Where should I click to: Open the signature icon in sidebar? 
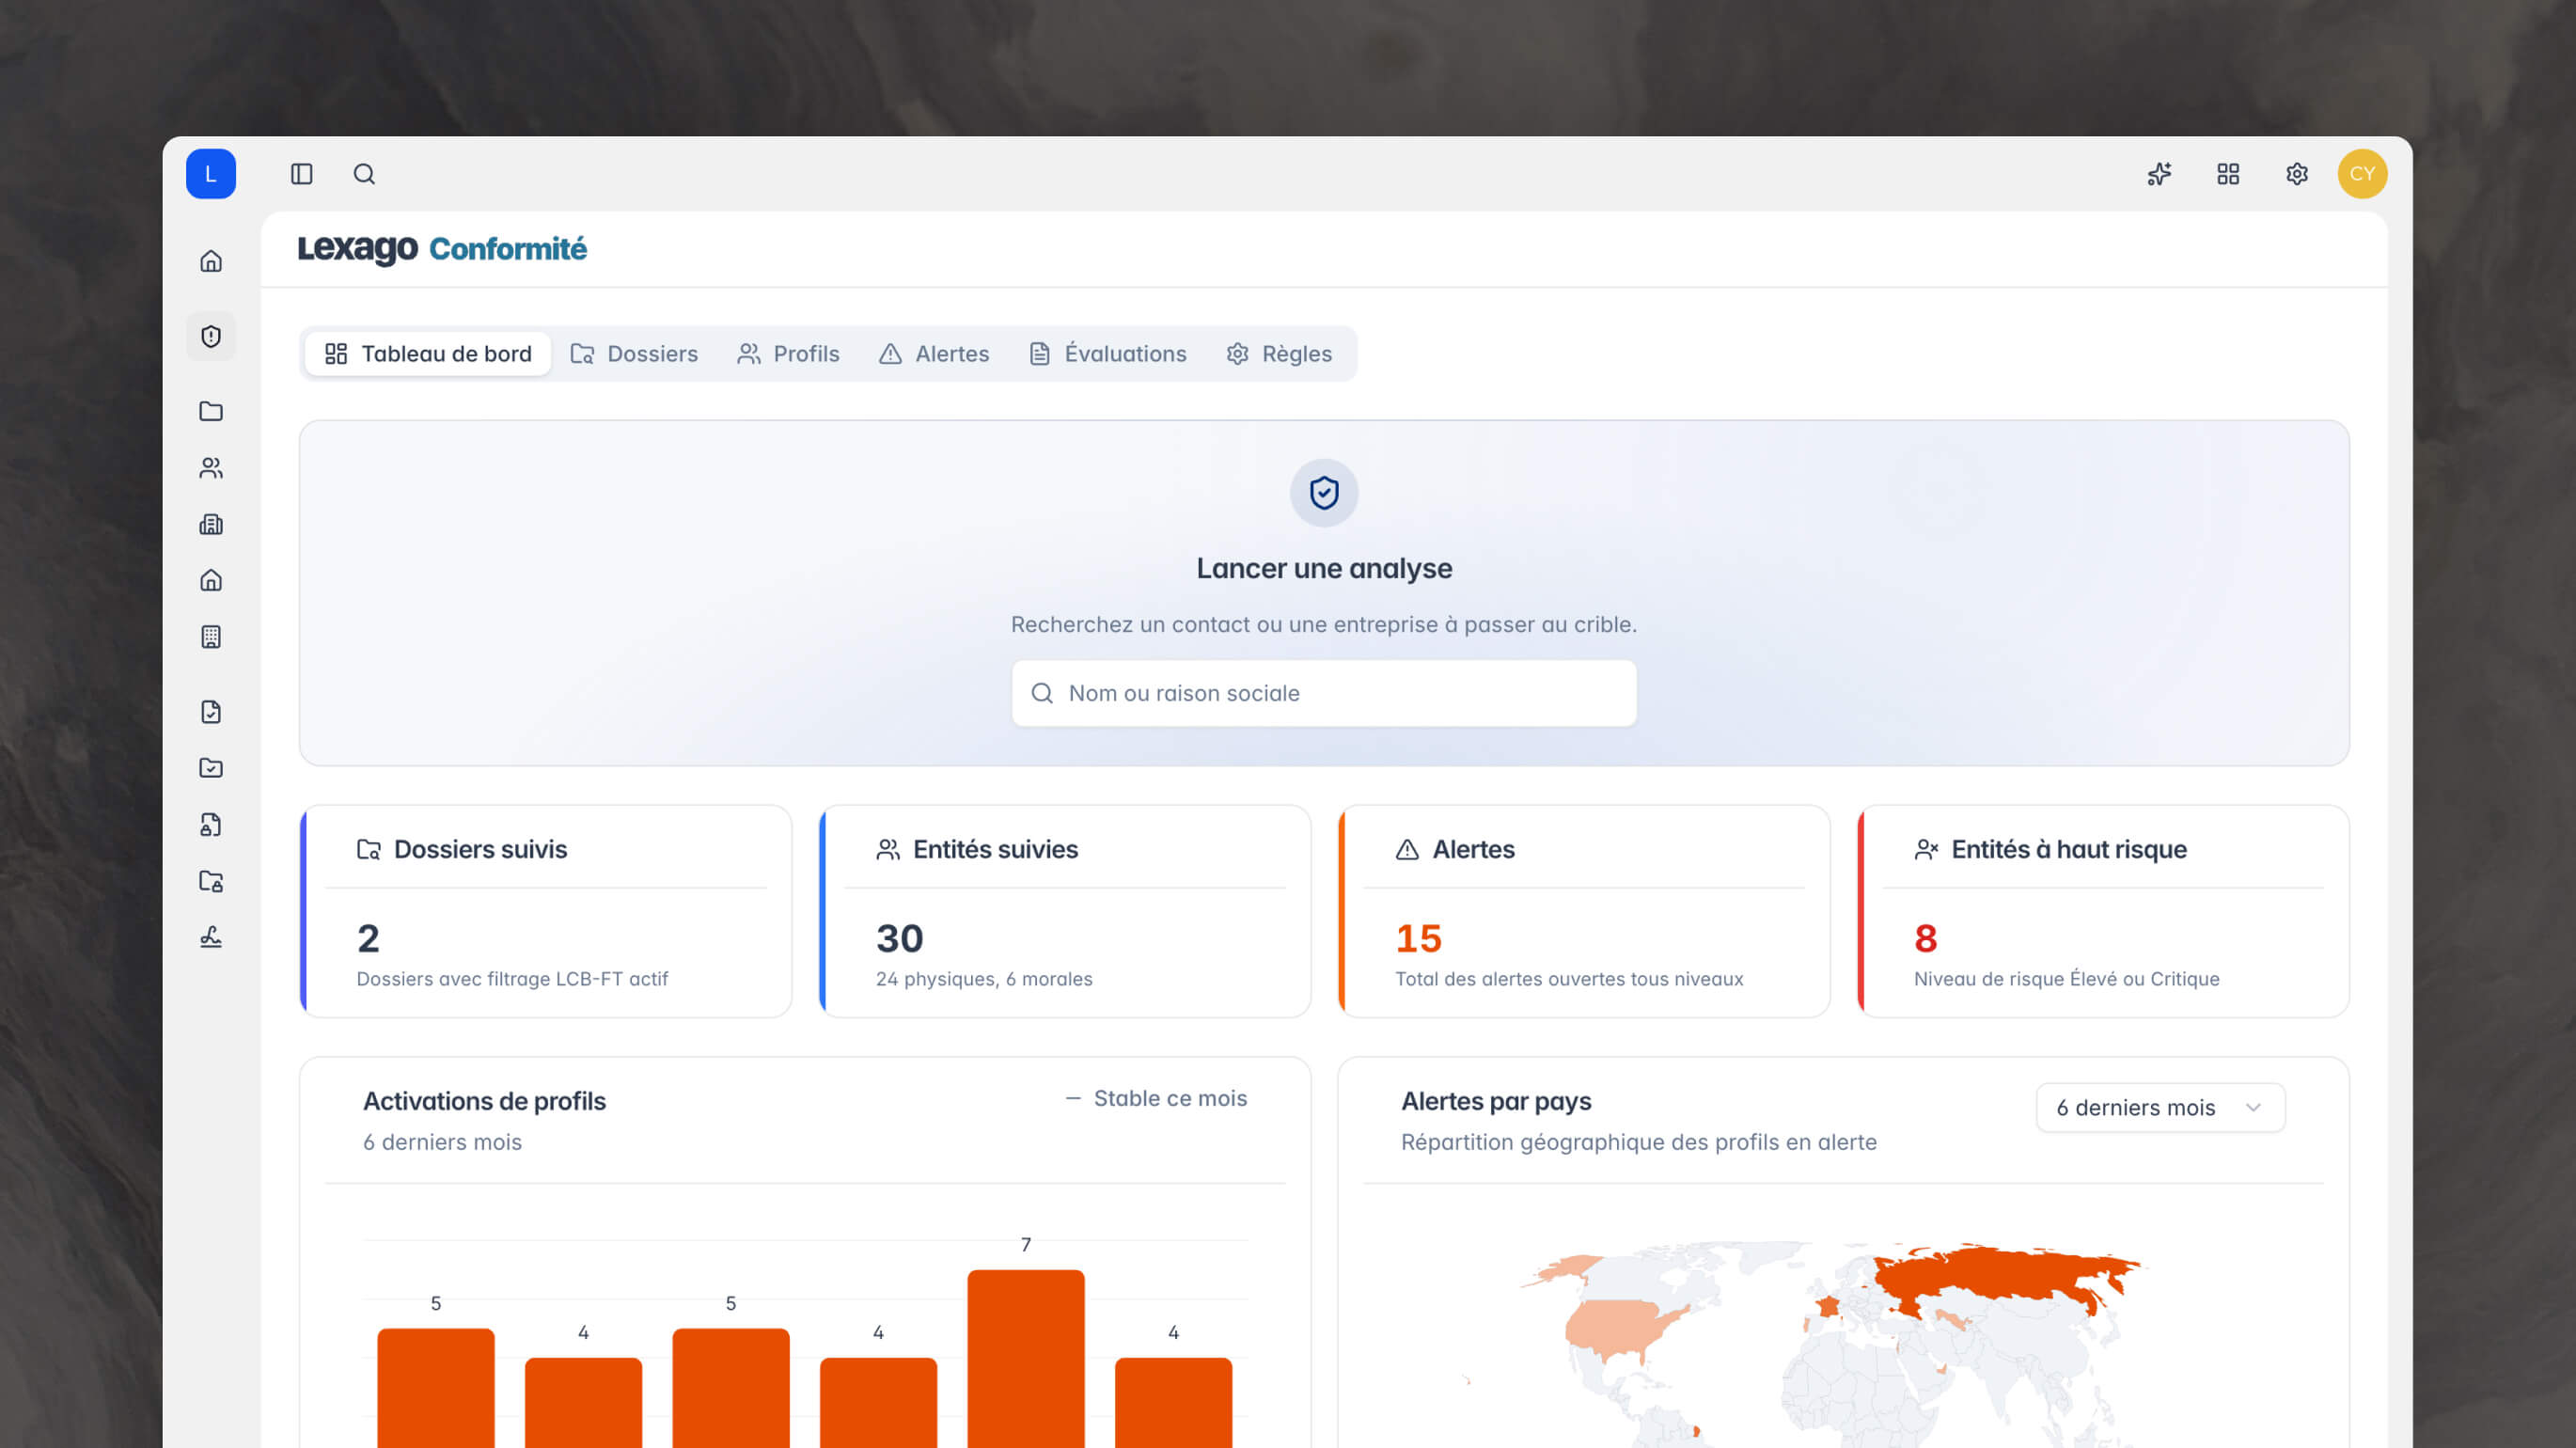point(211,937)
